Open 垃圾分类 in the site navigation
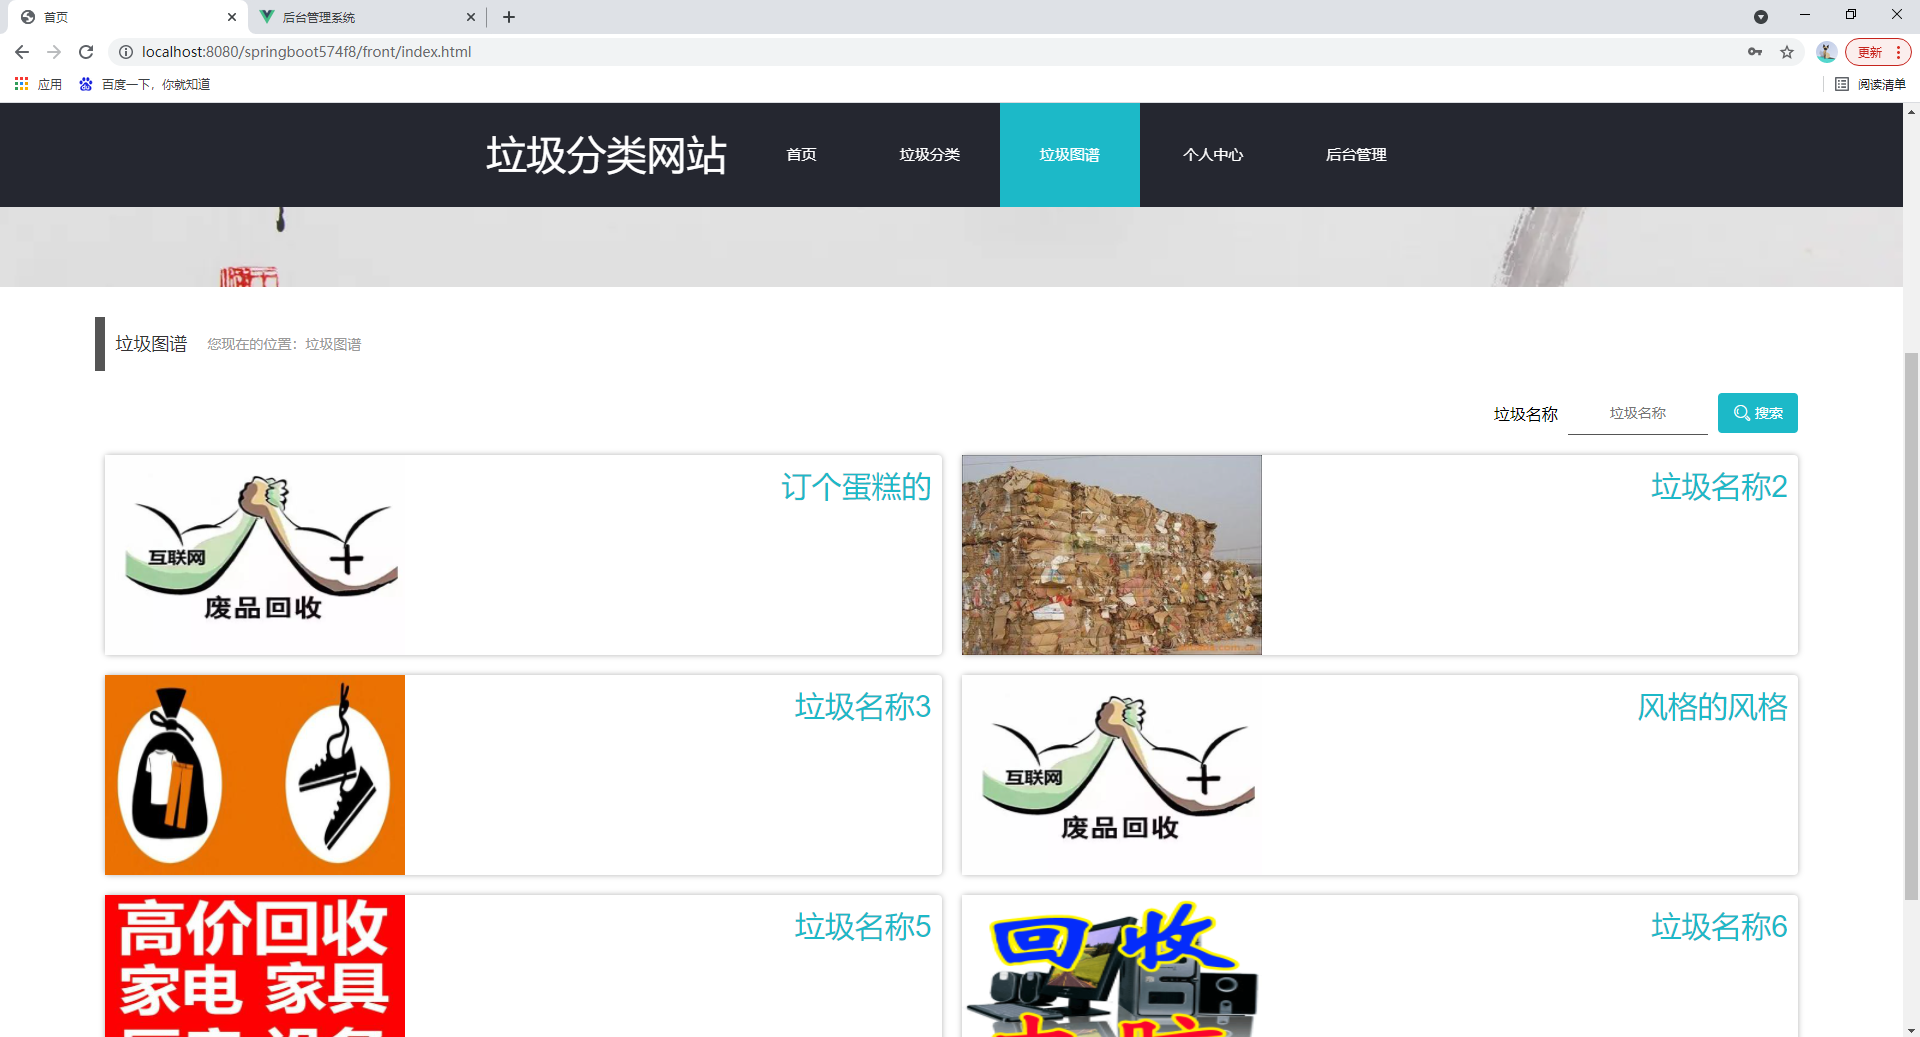 929,155
